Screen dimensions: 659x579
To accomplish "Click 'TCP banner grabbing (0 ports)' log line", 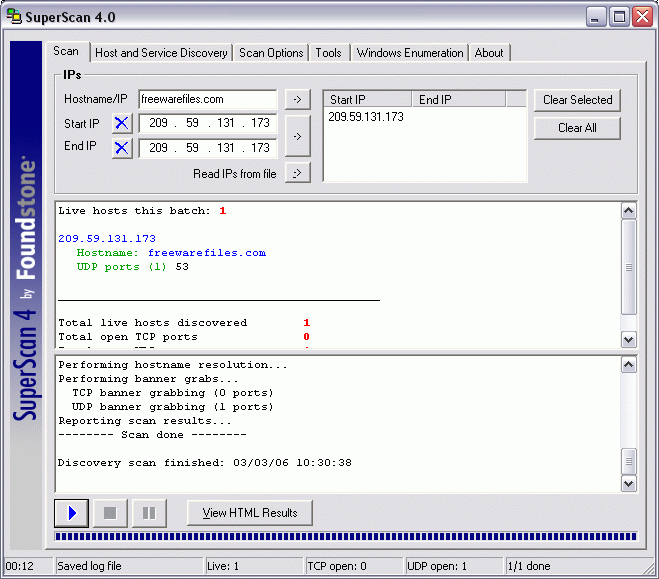I will click(172, 393).
